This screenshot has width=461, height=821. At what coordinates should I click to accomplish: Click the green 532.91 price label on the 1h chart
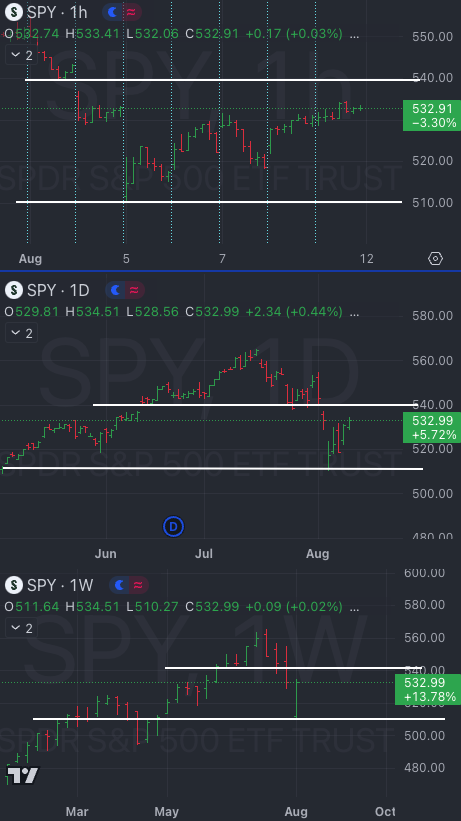point(432,115)
